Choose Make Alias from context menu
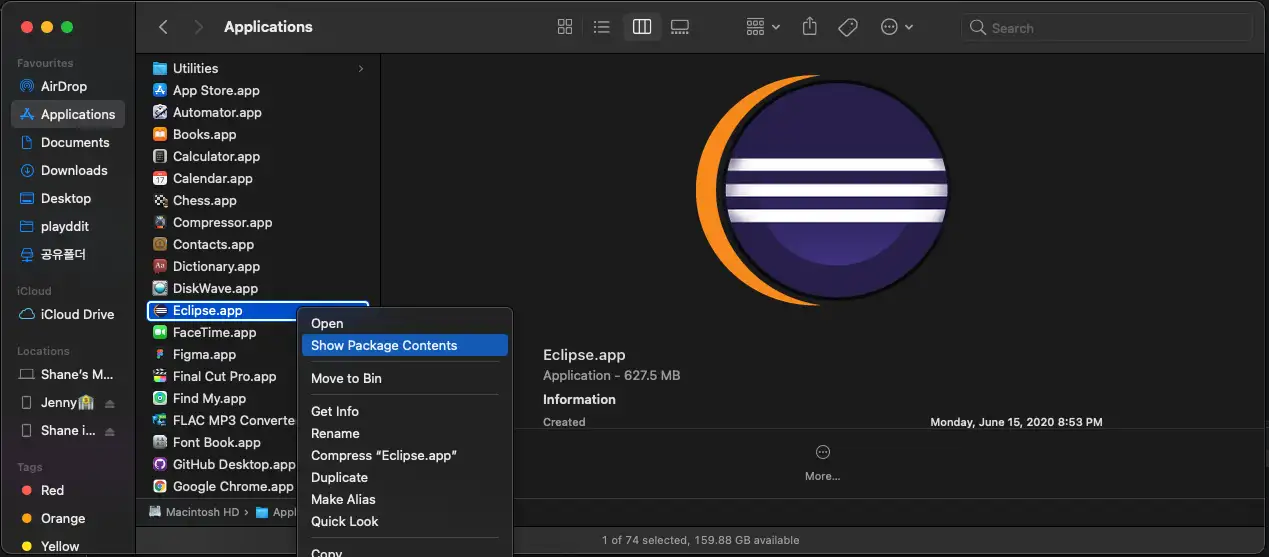The height and width of the screenshot is (557, 1269). pos(405,499)
